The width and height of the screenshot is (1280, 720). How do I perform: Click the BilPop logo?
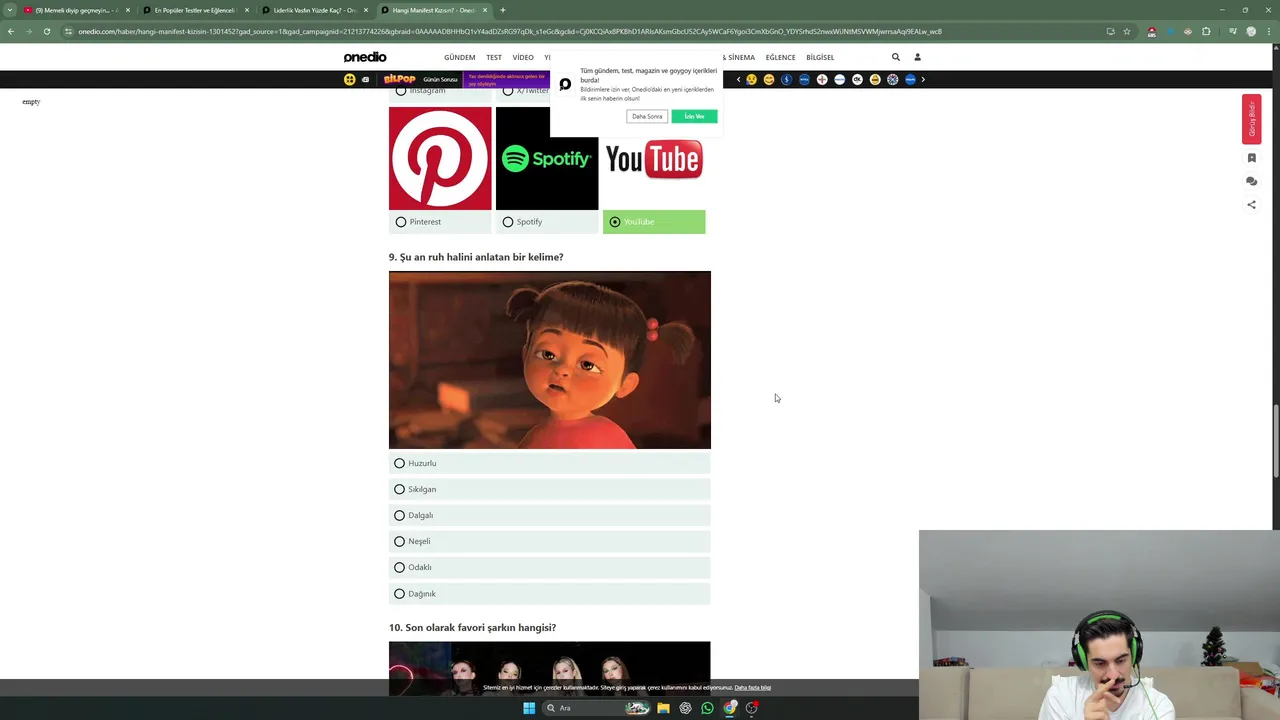(x=399, y=79)
